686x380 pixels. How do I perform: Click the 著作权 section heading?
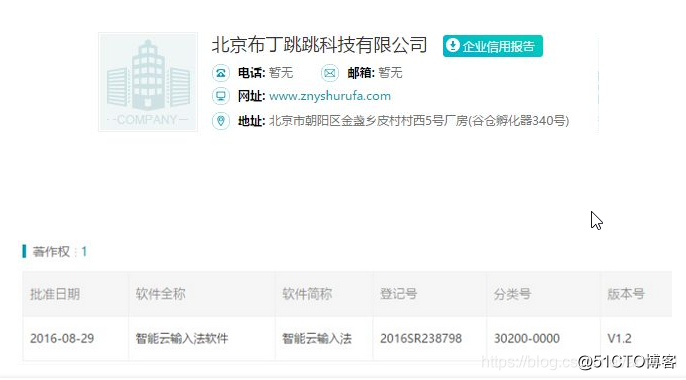[51, 251]
